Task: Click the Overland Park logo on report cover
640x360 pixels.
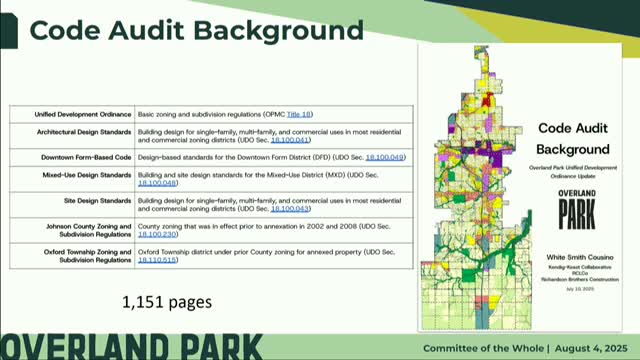Action: (x=577, y=209)
